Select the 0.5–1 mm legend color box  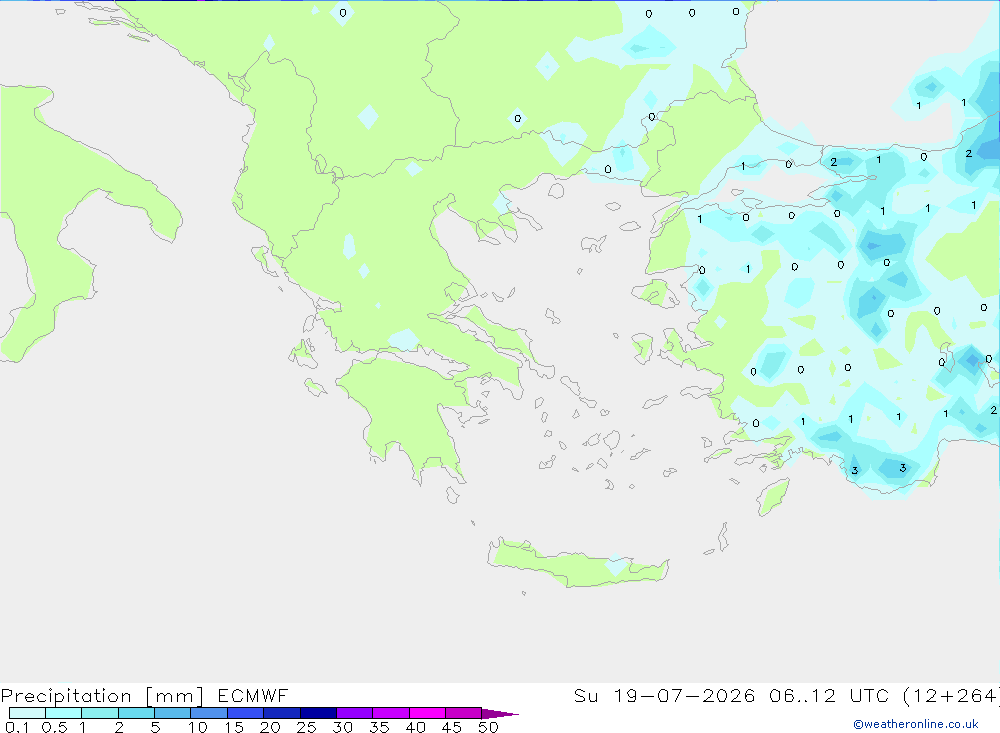[64, 713]
